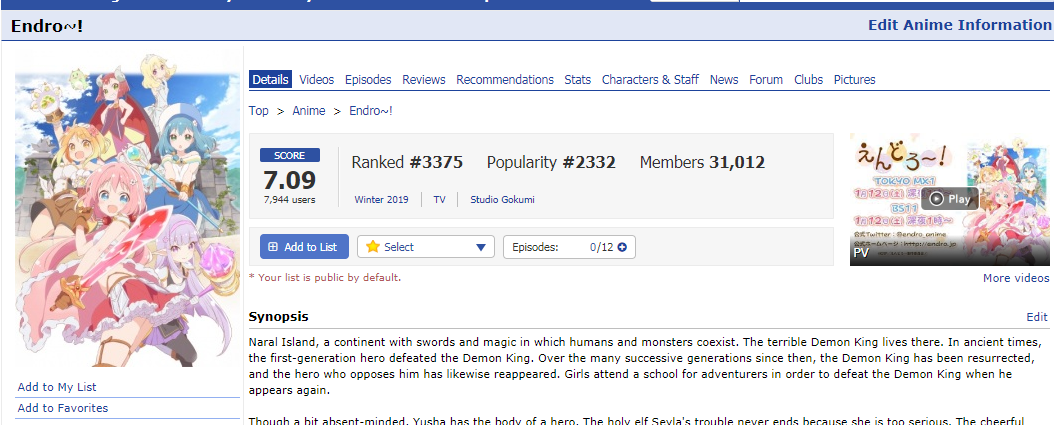Open the Videos tab
The image size is (1054, 425).
point(317,79)
